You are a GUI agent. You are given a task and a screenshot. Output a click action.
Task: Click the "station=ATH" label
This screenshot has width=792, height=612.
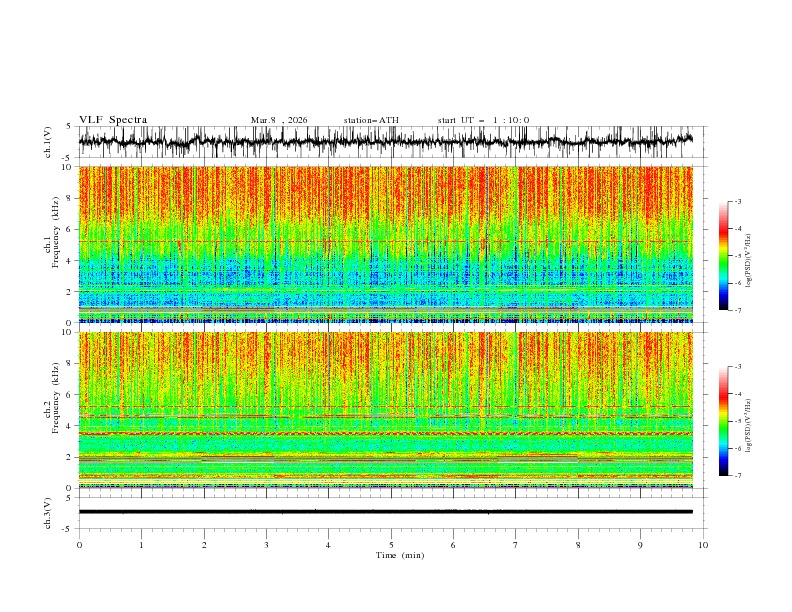(371, 120)
